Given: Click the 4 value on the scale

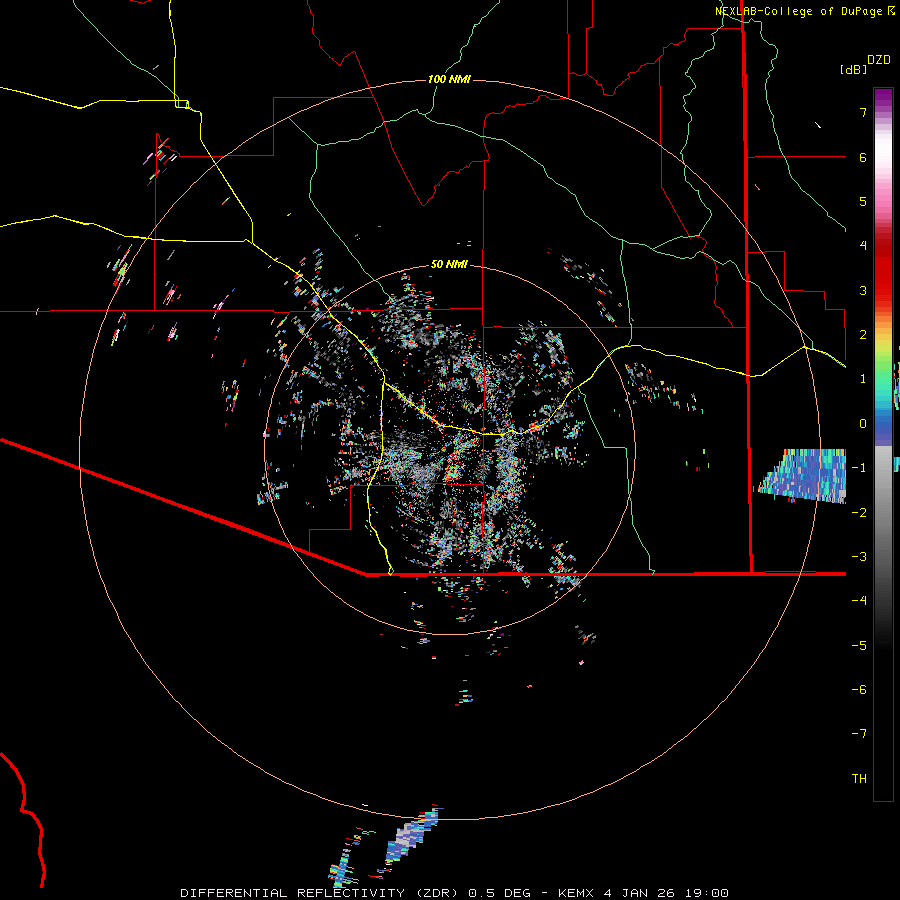Looking at the screenshot, I should coord(863,246).
